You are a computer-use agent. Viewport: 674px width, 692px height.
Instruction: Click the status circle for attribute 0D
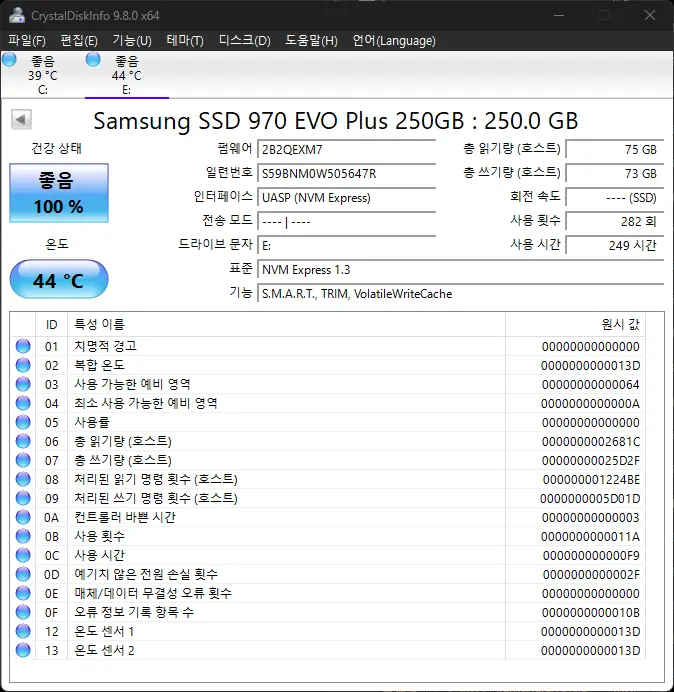[23, 574]
